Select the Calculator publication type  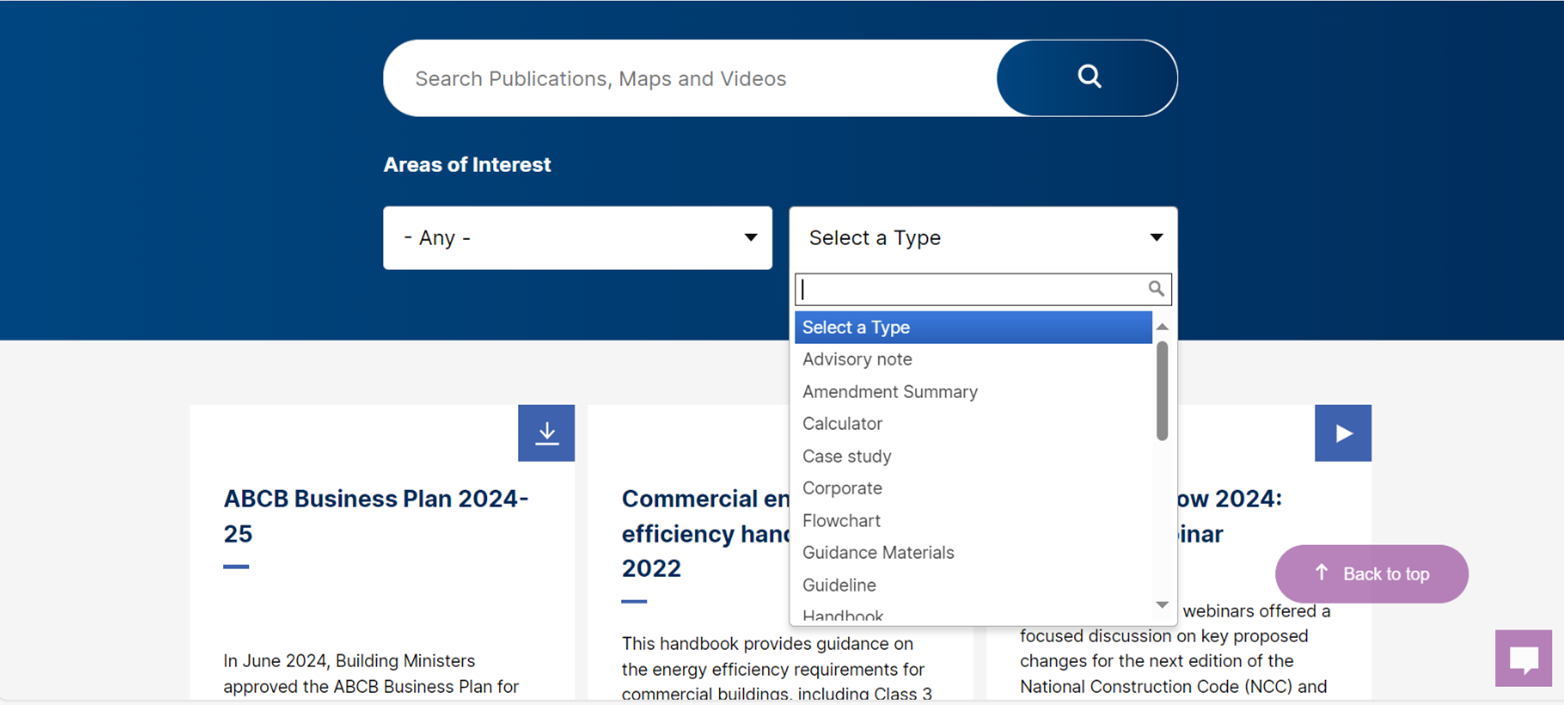[x=842, y=423]
